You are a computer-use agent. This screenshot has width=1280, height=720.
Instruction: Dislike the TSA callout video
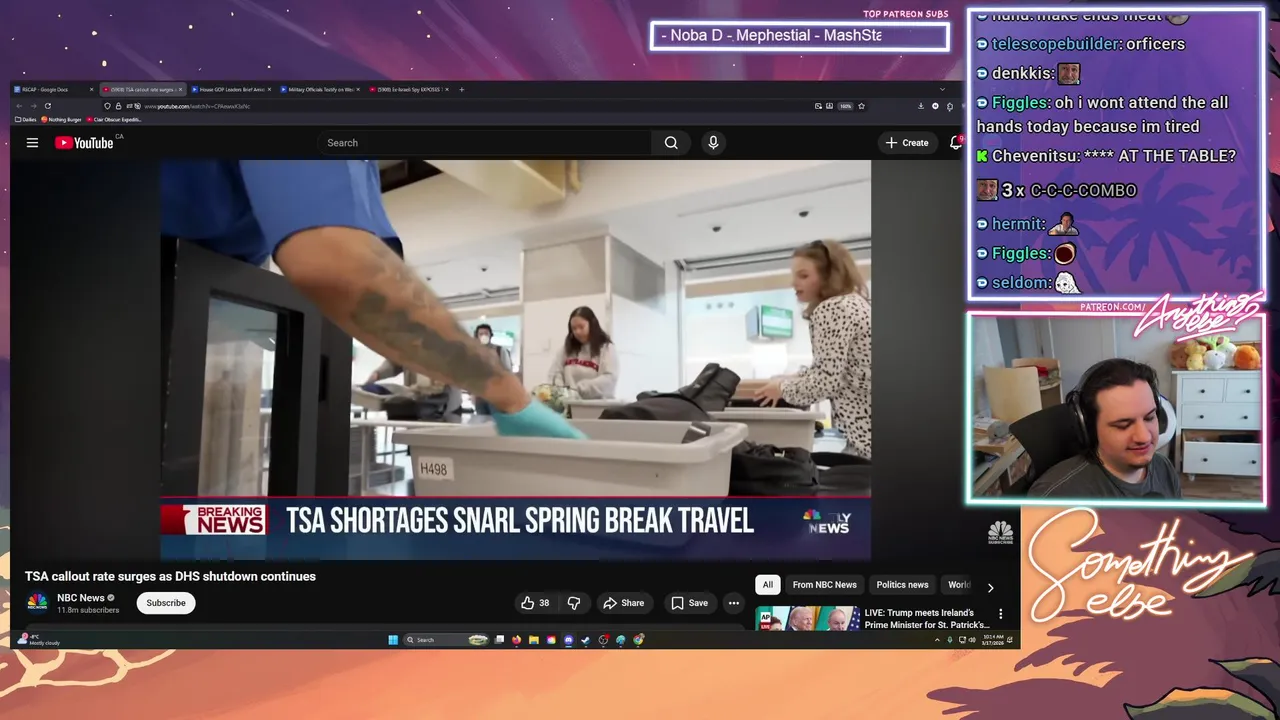(x=574, y=603)
